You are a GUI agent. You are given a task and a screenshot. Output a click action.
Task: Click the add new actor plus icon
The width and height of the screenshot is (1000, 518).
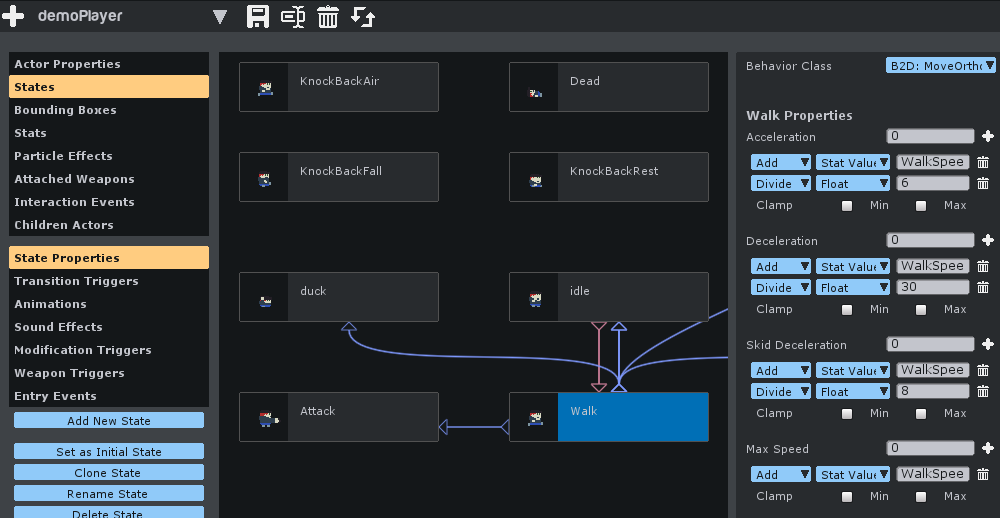[13, 17]
